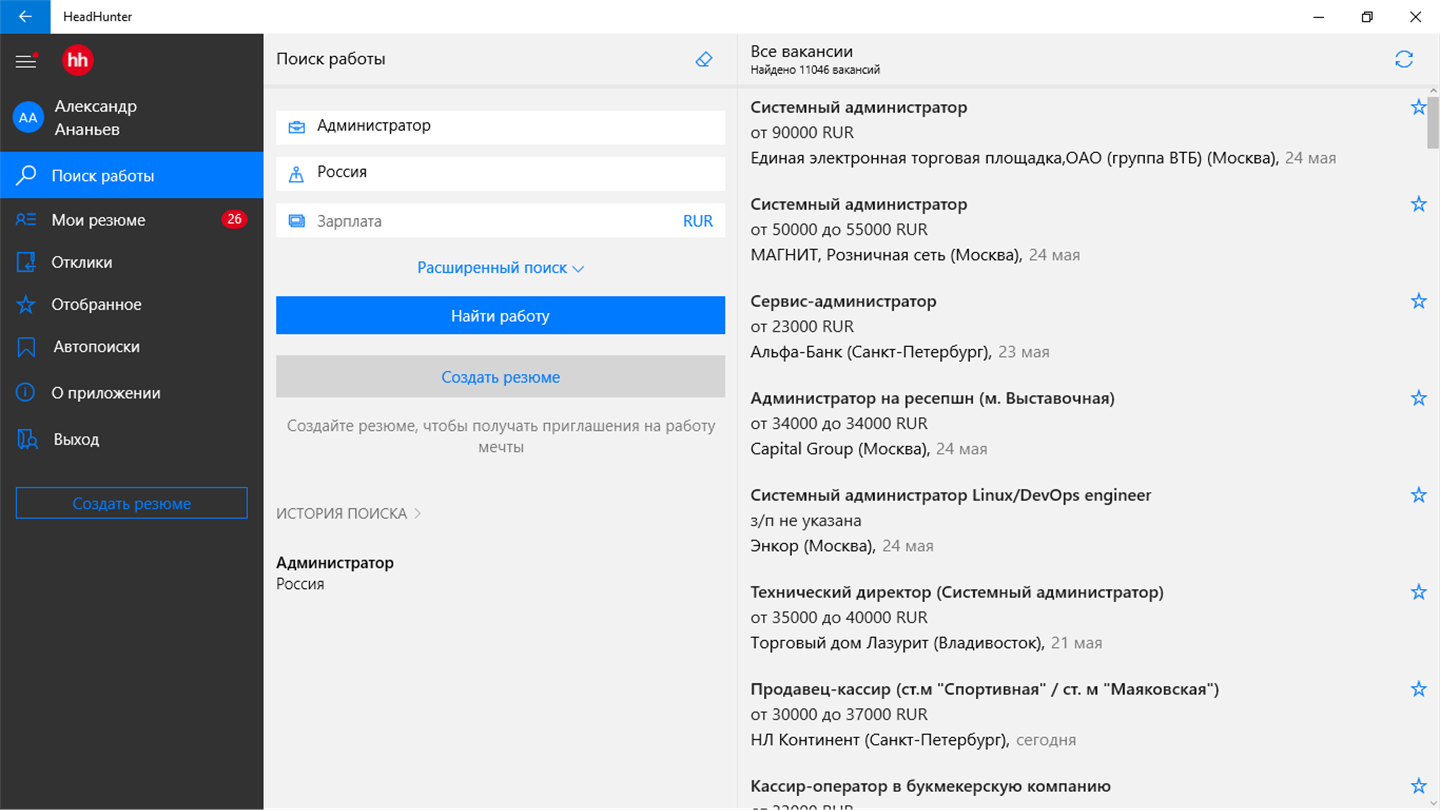The height and width of the screenshot is (810, 1440).
Task: Click the AA user avatar
Action: [x=28, y=118]
